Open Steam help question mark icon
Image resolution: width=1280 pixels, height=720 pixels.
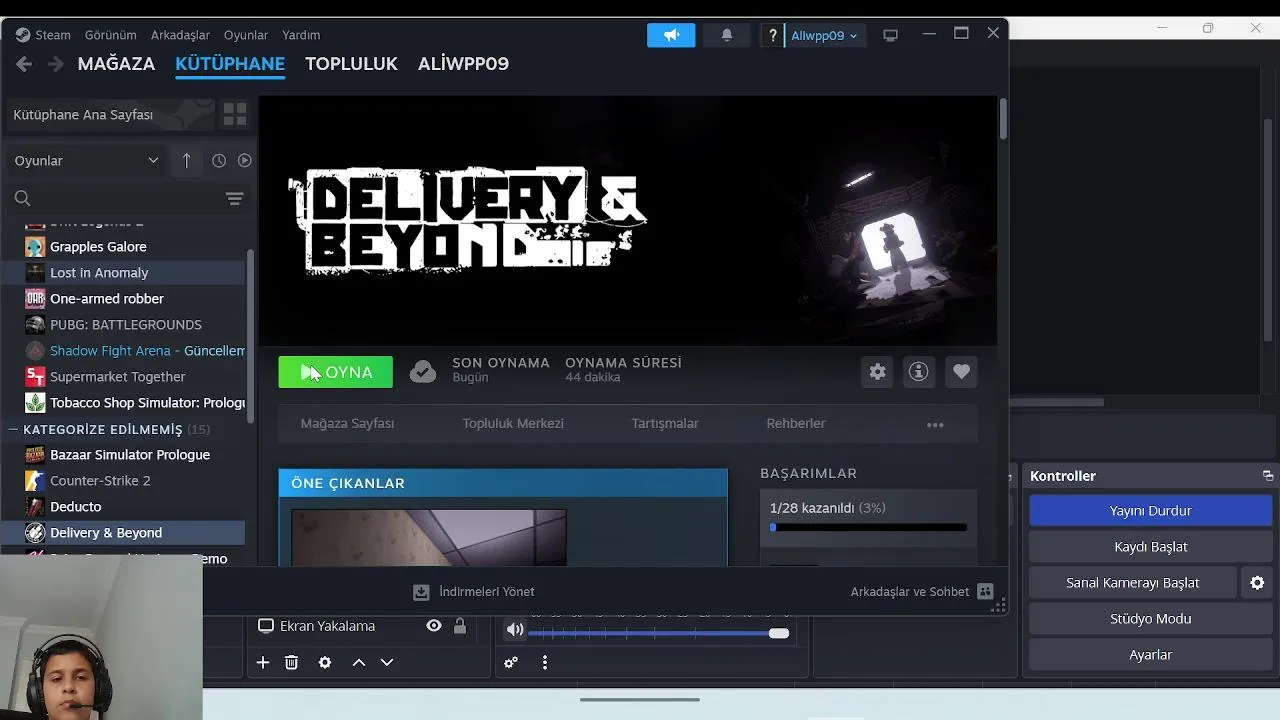pyautogui.click(x=772, y=35)
